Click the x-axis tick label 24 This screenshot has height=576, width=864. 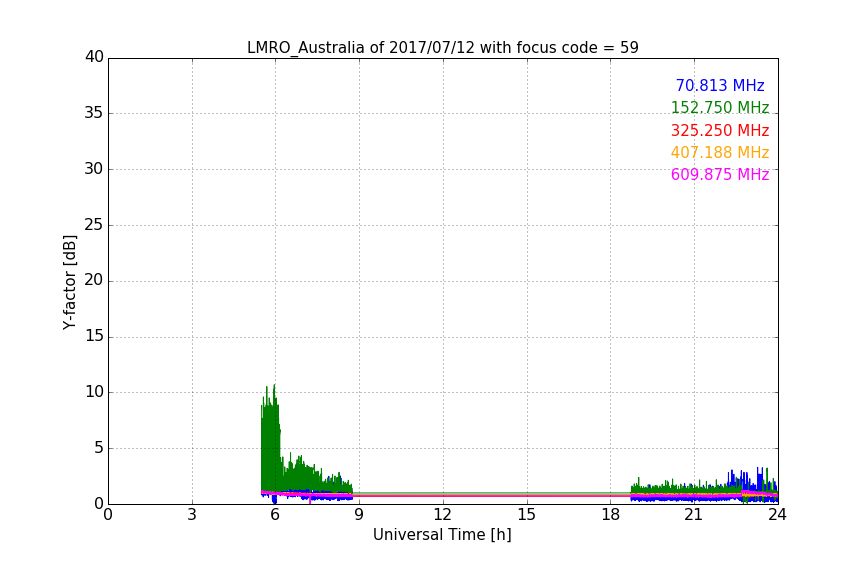[x=777, y=515]
